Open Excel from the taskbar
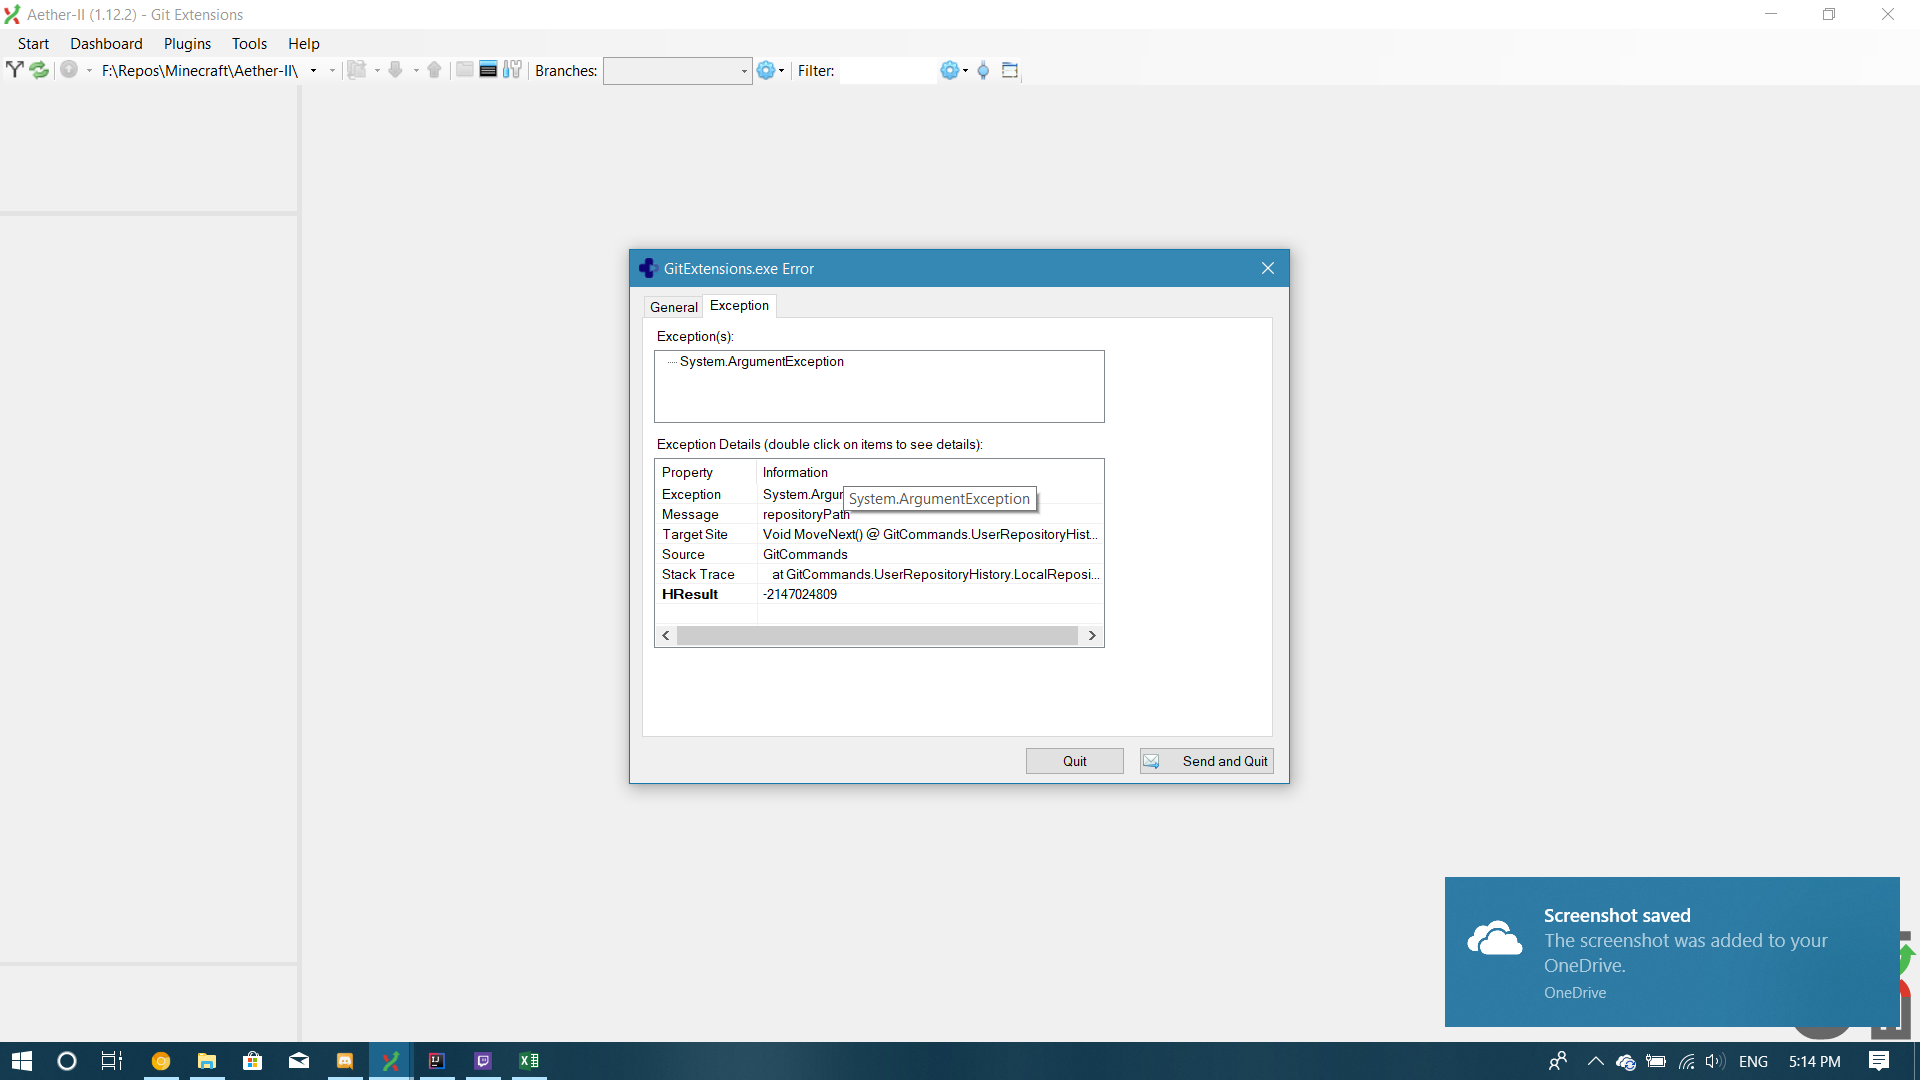 point(529,1061)
